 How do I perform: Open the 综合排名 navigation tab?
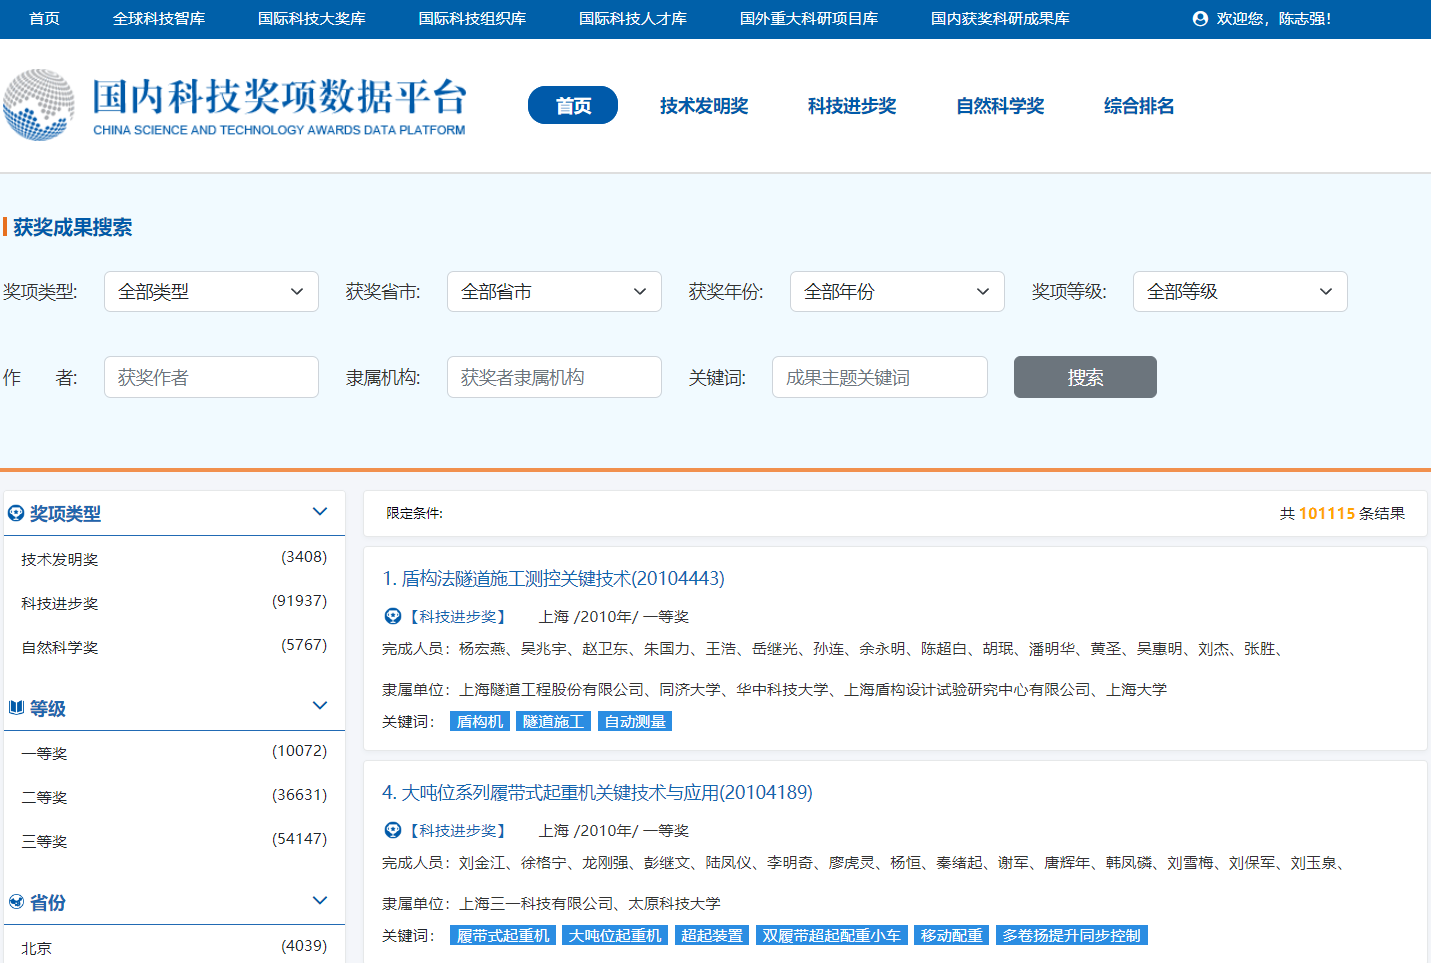pos(1139,106)
